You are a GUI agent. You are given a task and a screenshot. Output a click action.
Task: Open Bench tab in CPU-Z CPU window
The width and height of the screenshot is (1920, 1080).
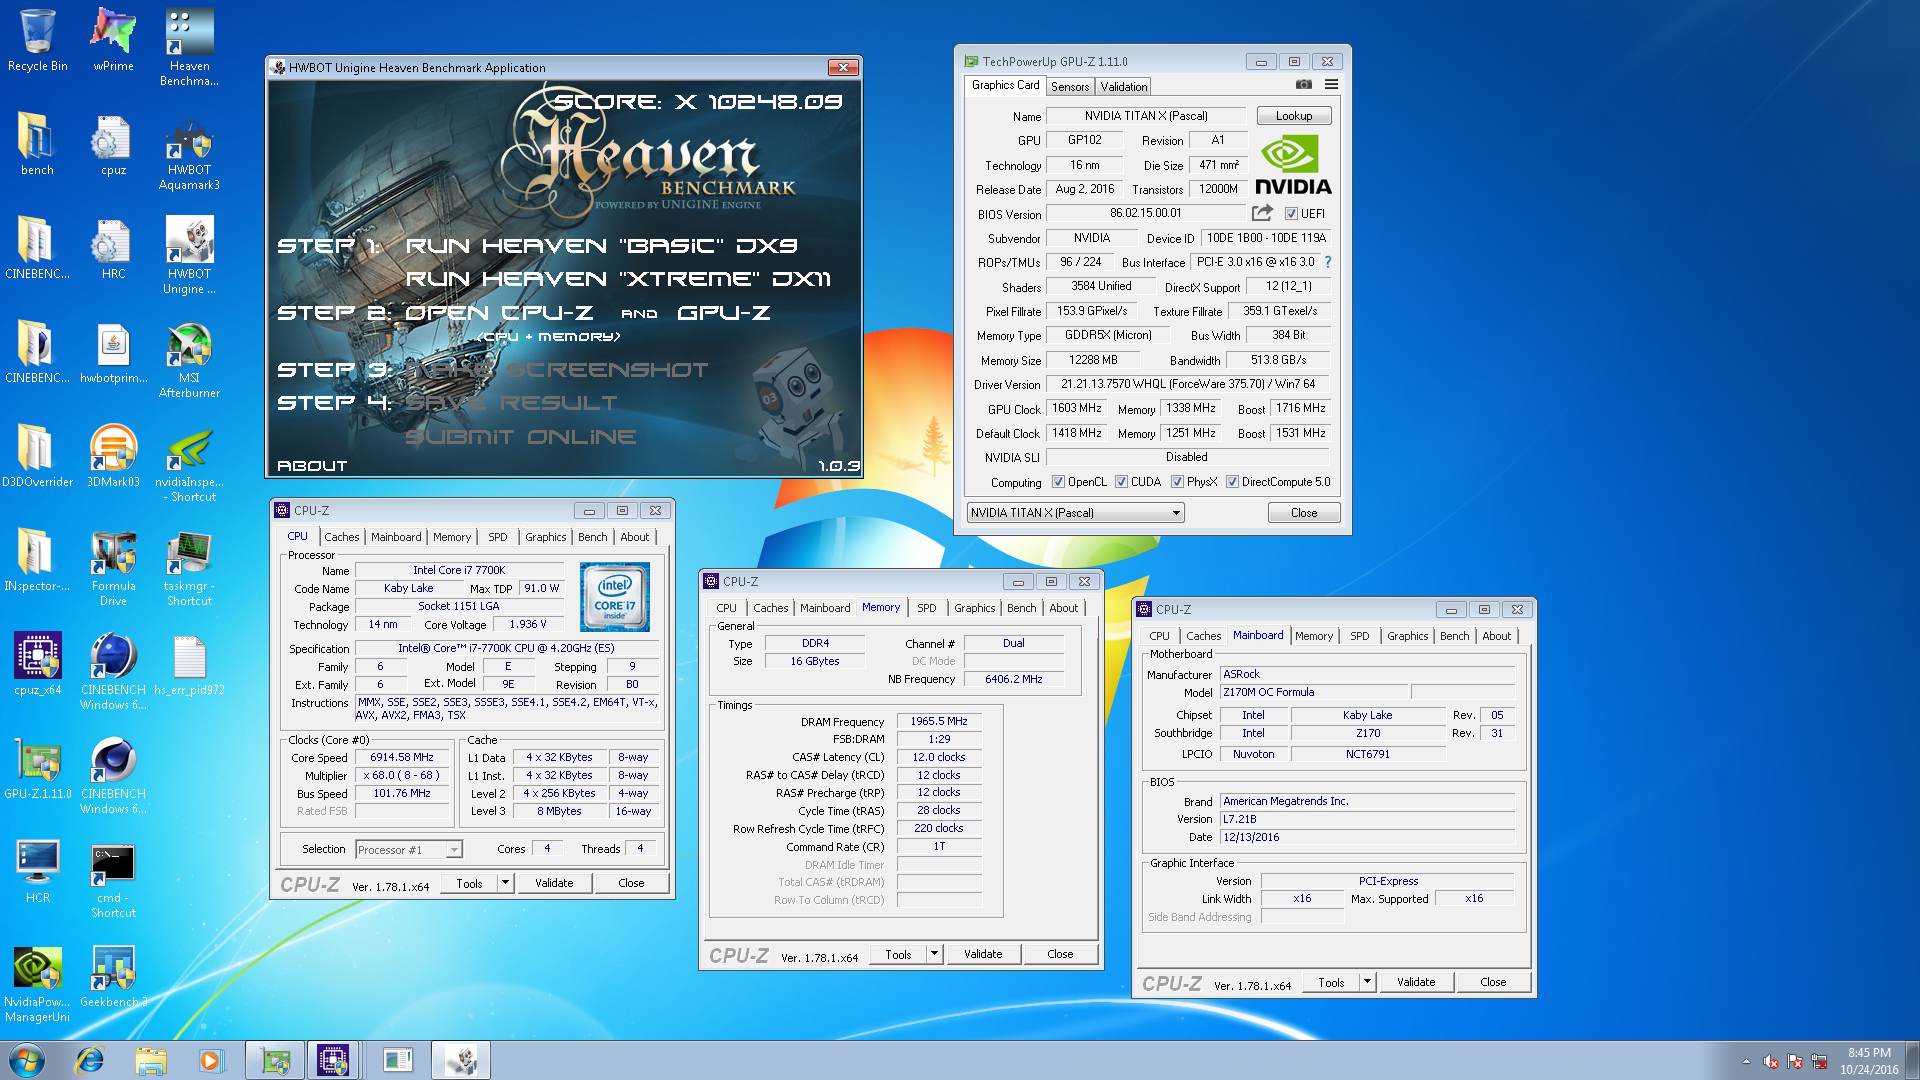pos(592,537)
